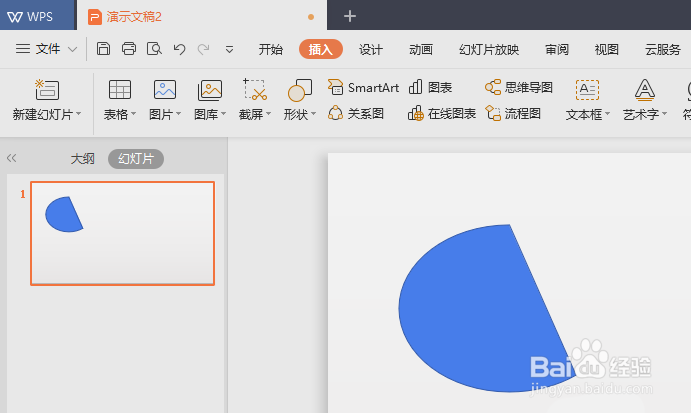This screenshot has height=413, width=691.
Task: Insert a 图表 chart
Action: coord(430,87)
